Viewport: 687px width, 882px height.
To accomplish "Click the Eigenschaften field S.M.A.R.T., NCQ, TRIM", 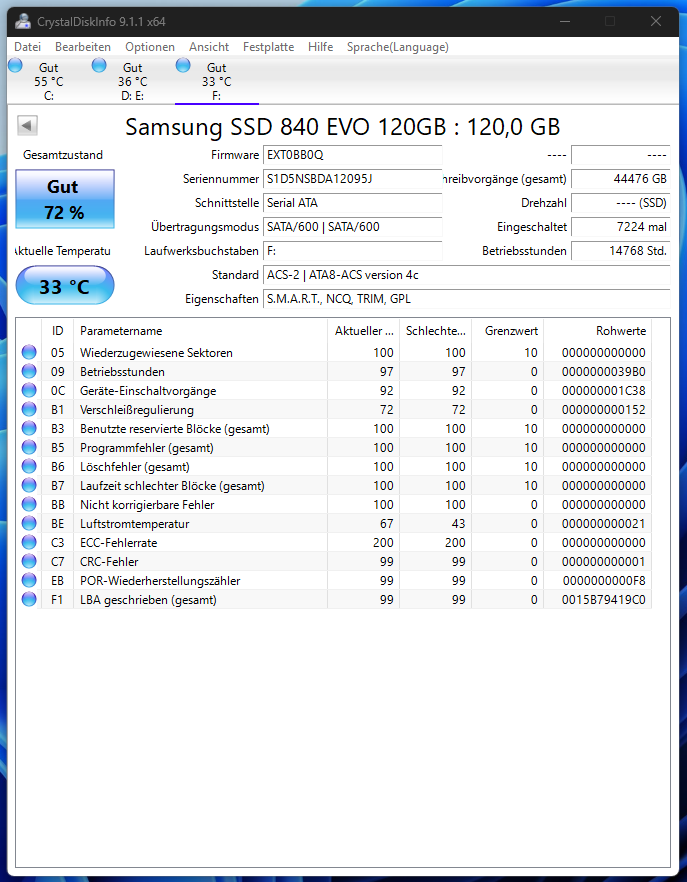I will coord(466,299).
